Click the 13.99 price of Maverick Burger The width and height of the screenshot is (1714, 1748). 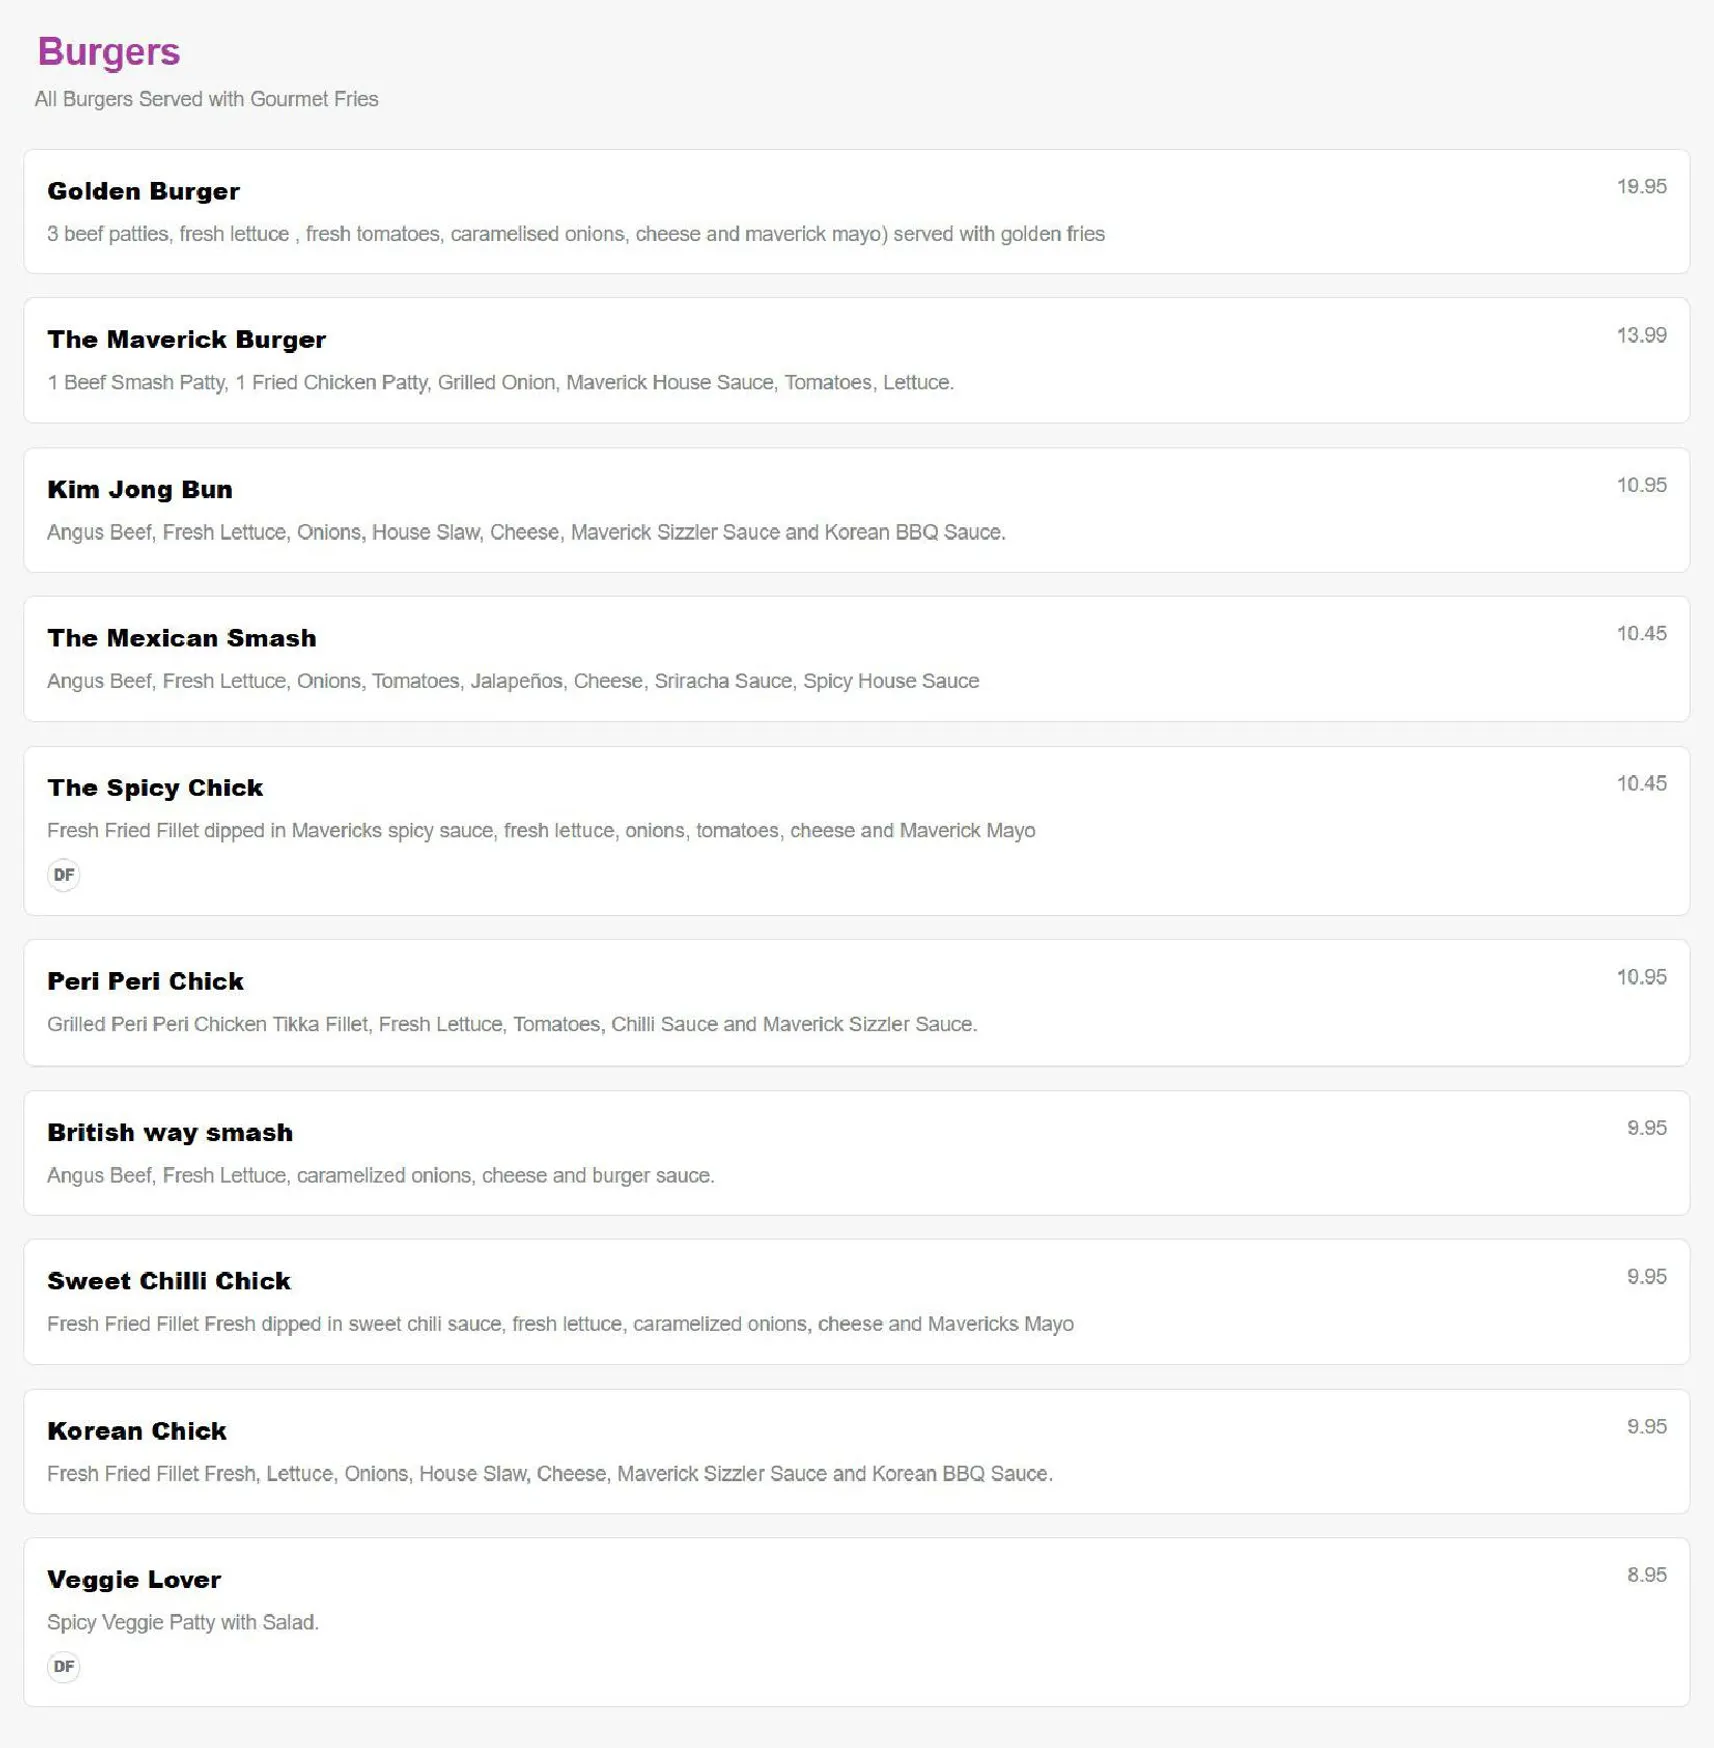(x=1641, y=336)
